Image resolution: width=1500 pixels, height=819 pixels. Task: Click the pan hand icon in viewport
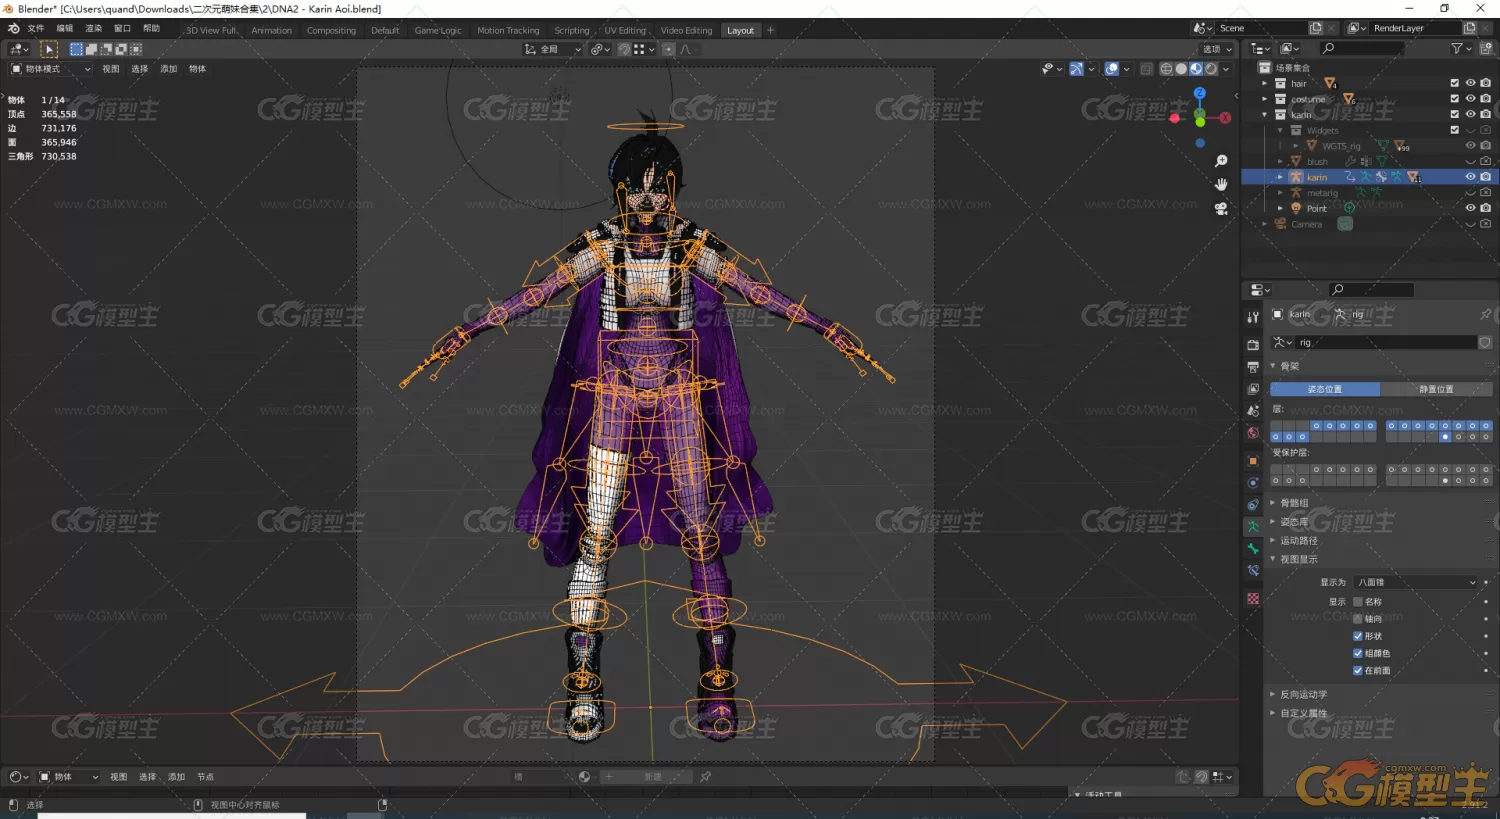pos(1221,185)
